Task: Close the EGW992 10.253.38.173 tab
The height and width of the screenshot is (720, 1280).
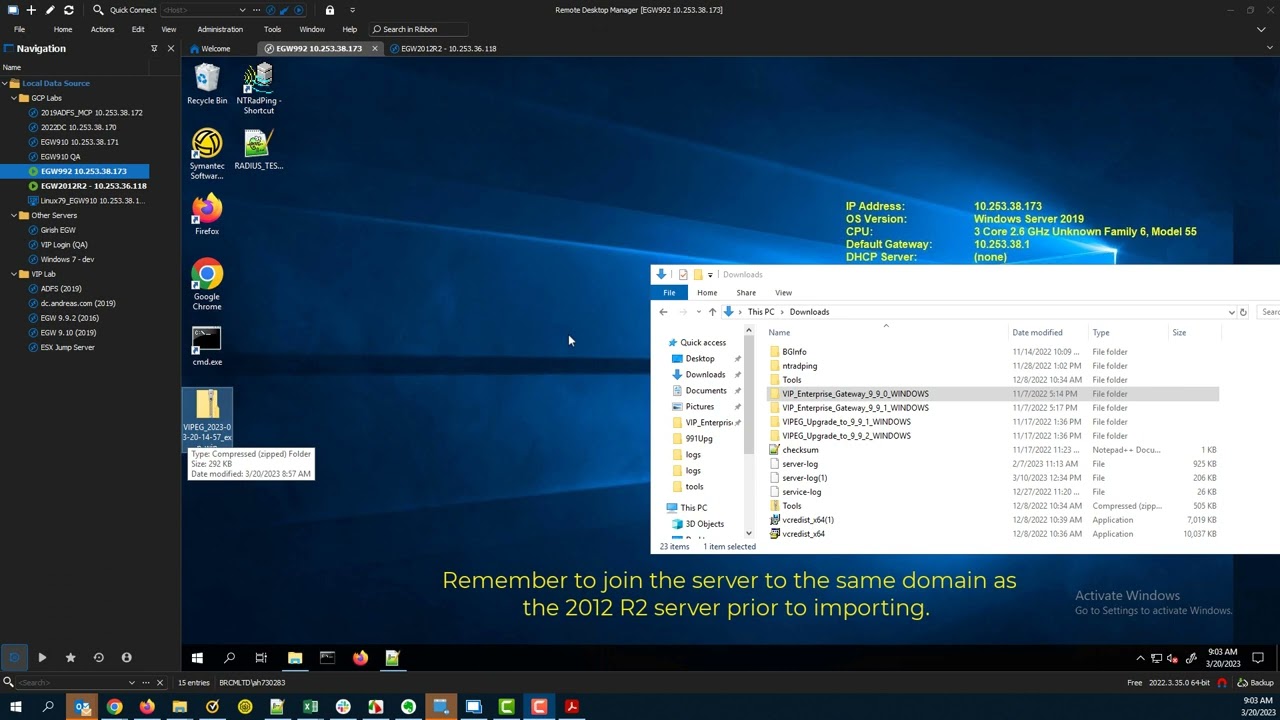Action: pos(375,48)
